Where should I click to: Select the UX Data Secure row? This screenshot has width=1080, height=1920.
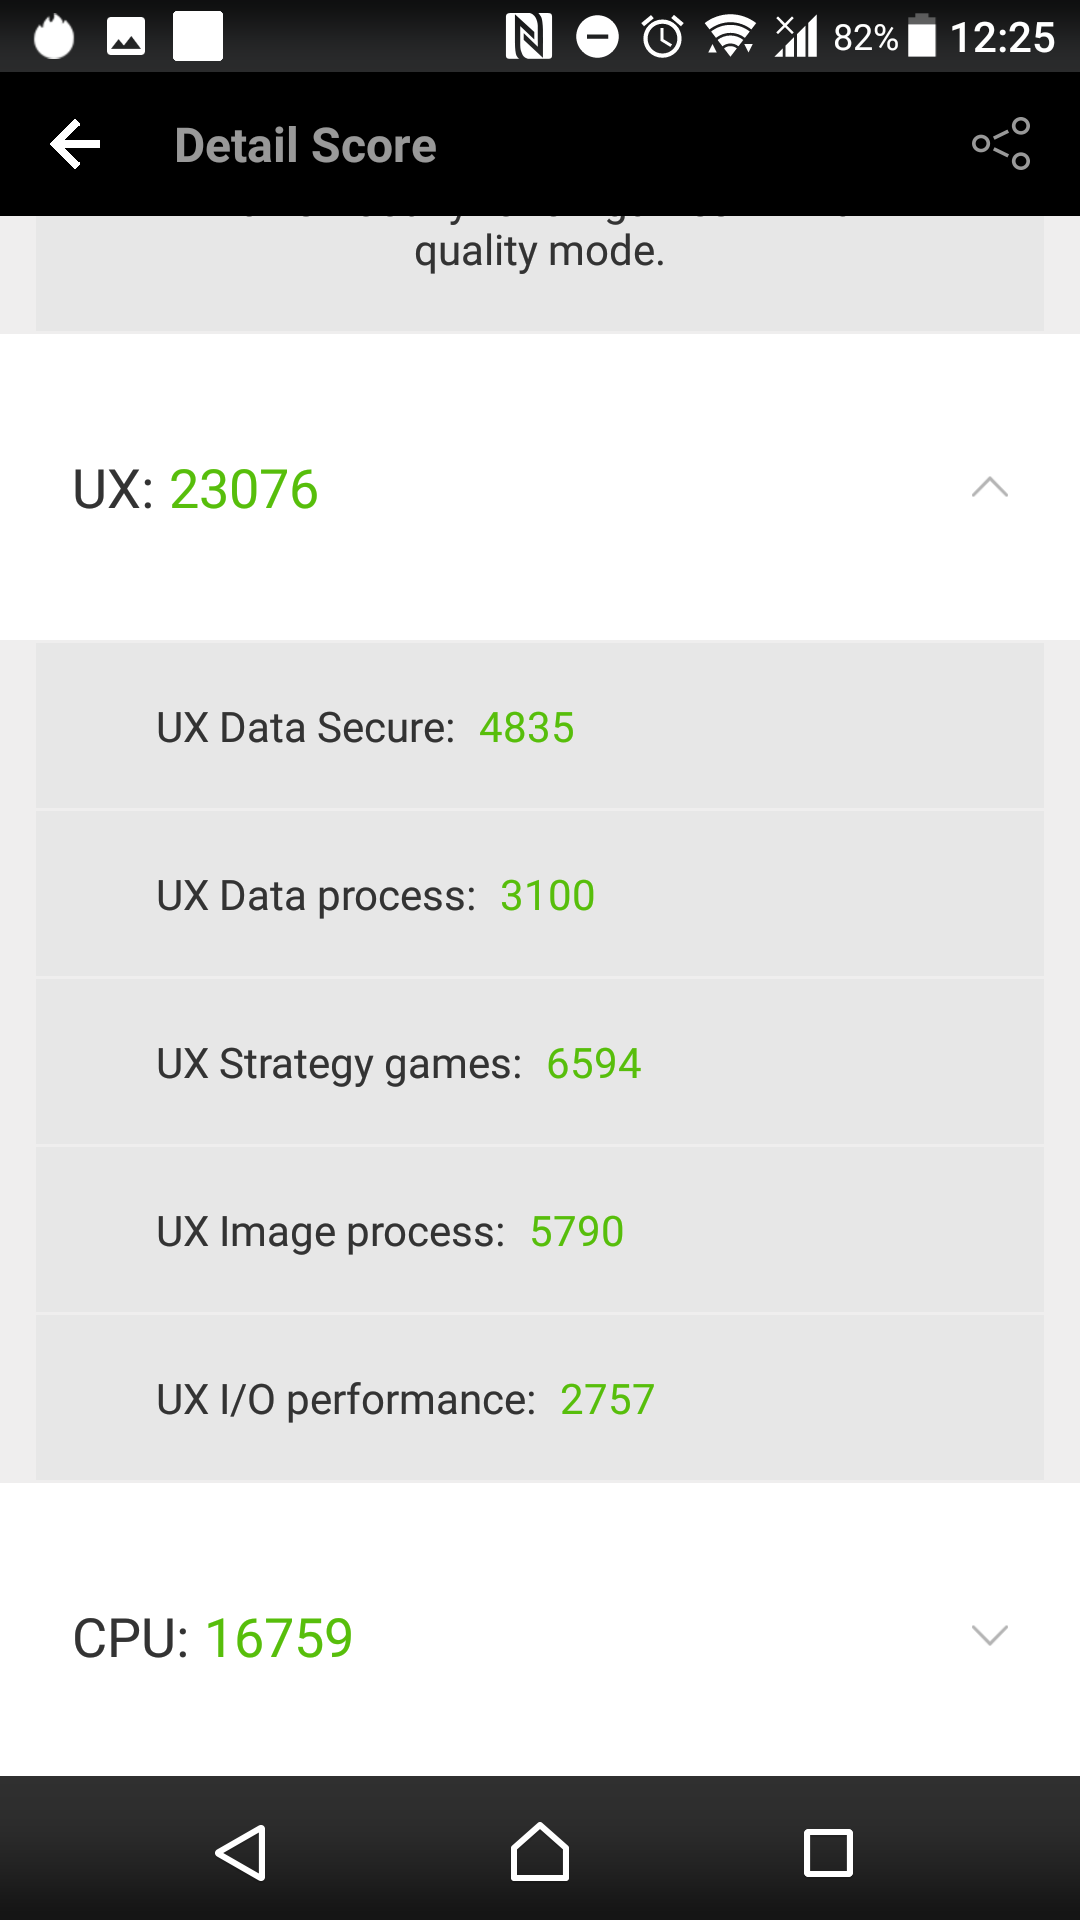click(x=540, y=727)
